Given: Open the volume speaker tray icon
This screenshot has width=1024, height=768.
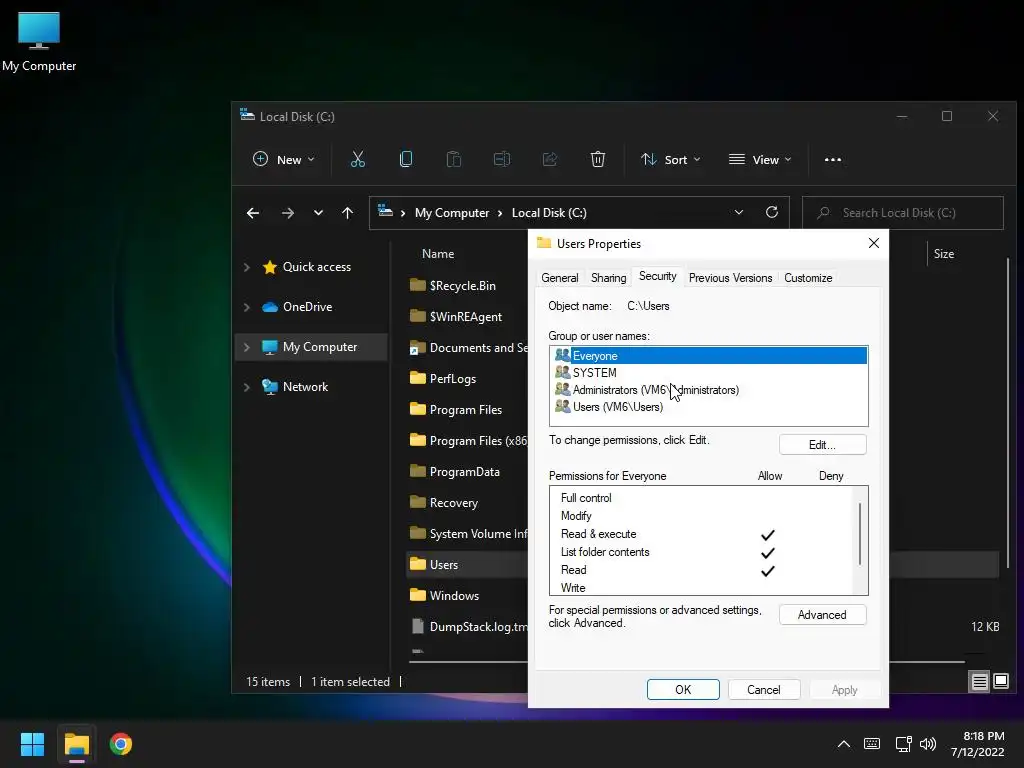Looking at the screenshot, I should [927, 744].
